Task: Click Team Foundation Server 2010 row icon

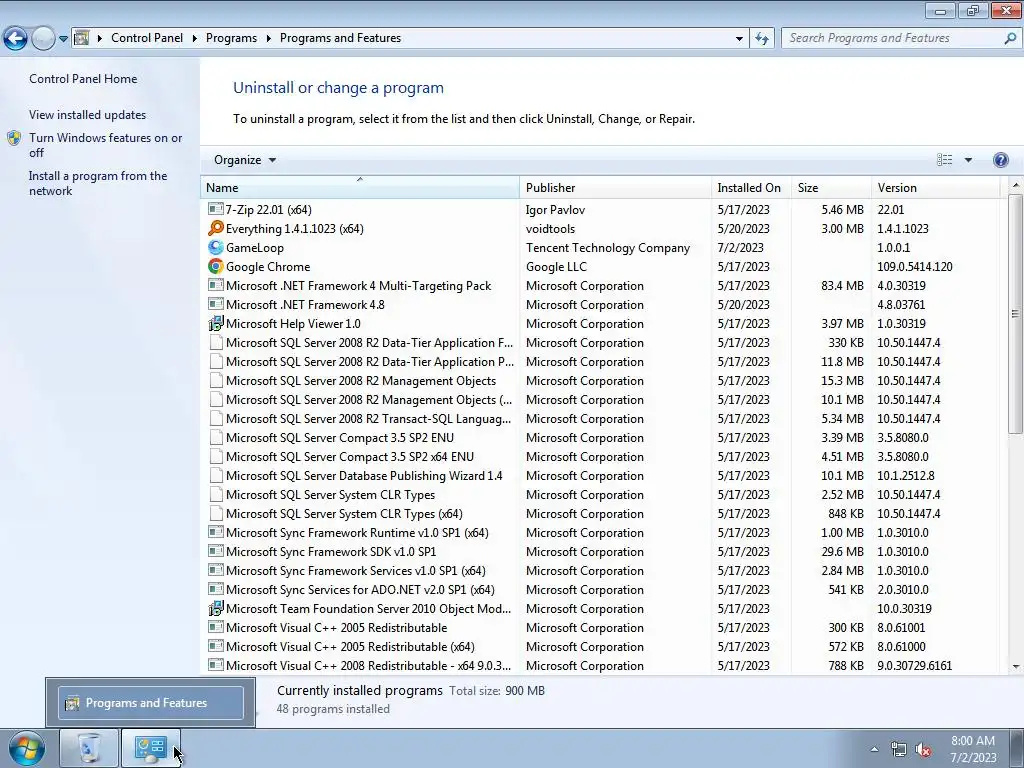Action: tap(216, 608)
